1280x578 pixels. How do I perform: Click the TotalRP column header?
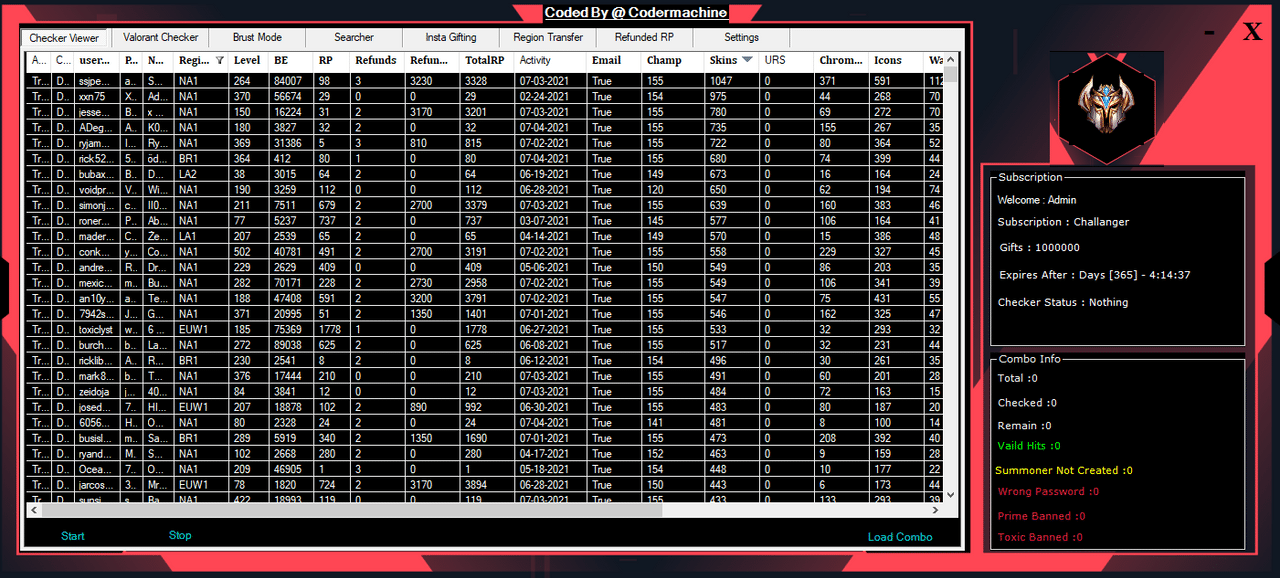click(x=488, y=60)
